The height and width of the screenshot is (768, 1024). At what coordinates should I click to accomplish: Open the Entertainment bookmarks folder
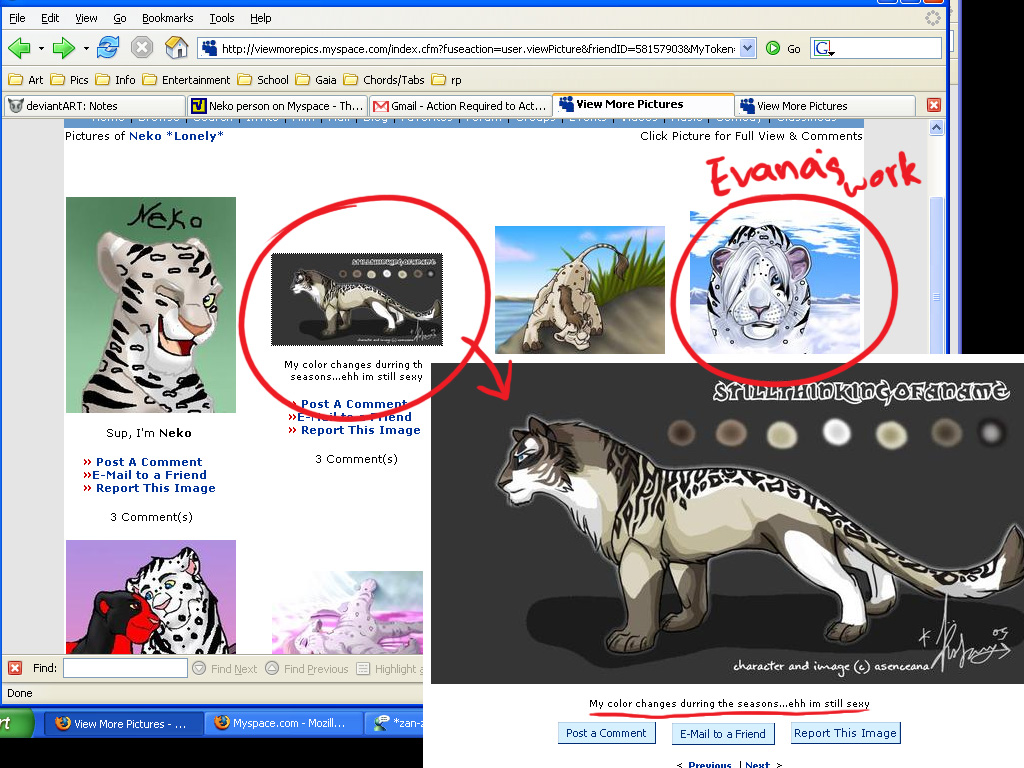(187, 80)
